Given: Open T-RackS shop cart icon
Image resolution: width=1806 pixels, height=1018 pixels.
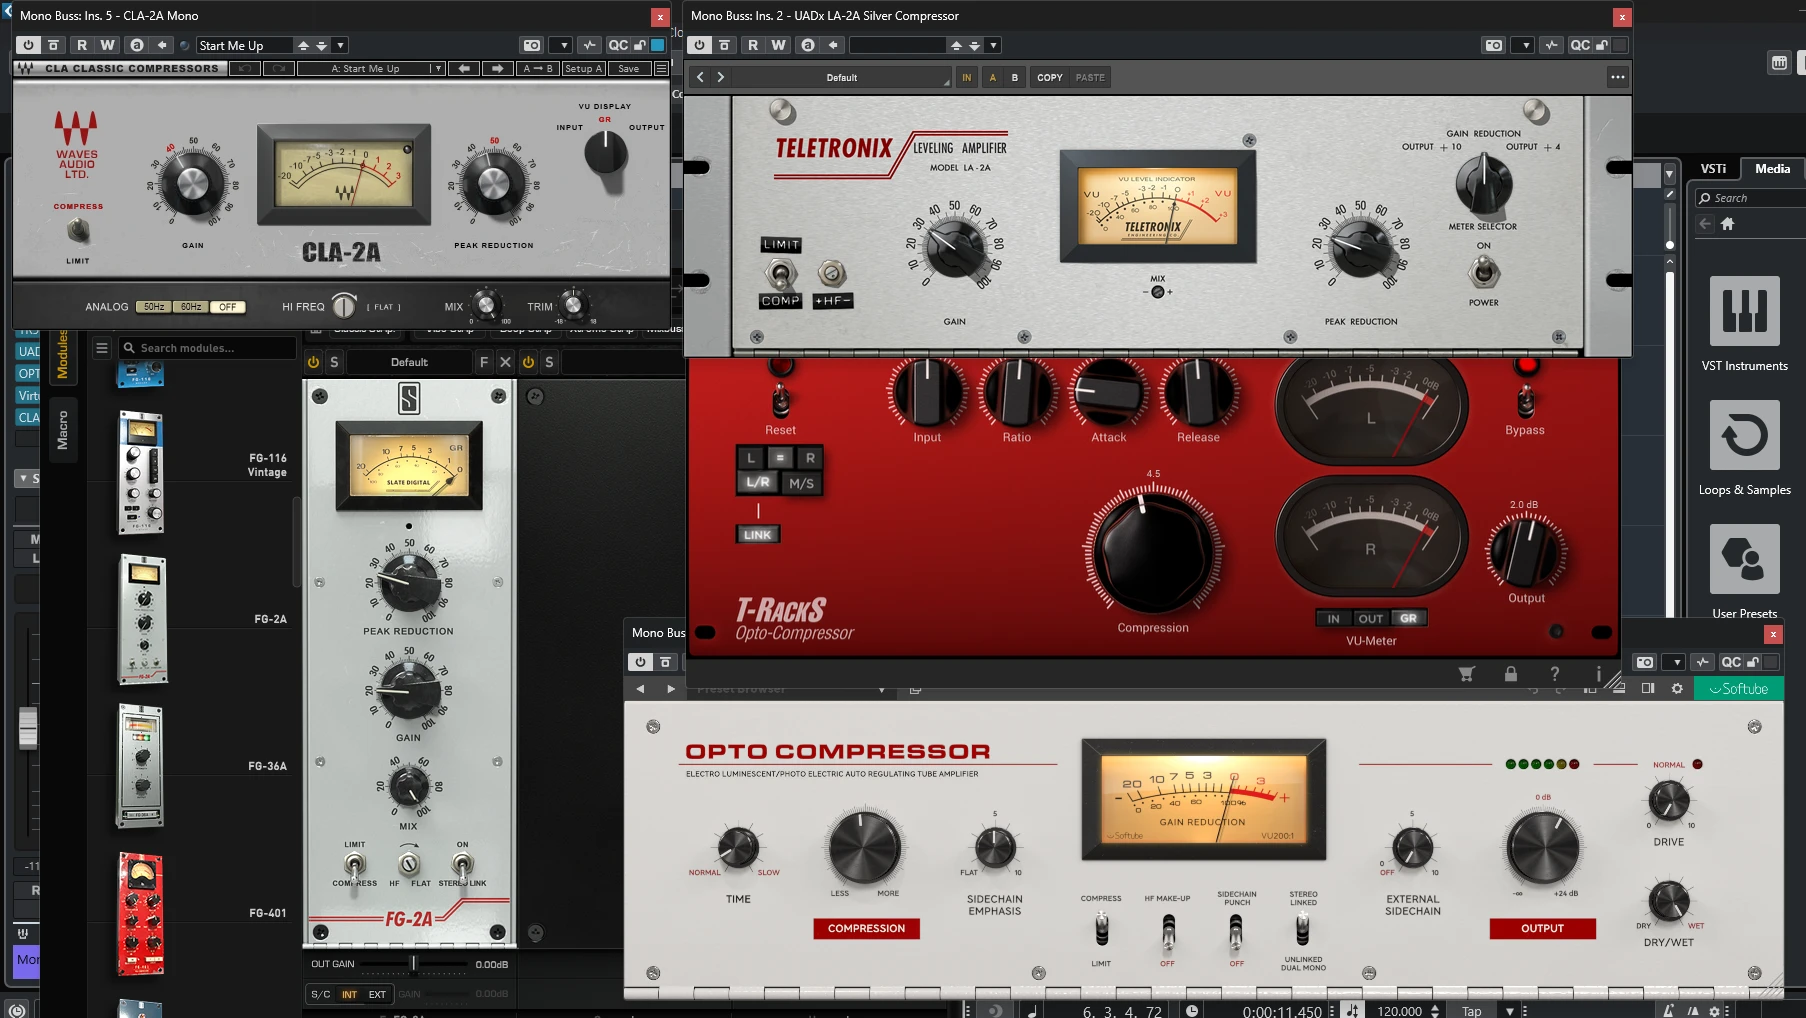Looking at the screenshot, I should 1466,674.
